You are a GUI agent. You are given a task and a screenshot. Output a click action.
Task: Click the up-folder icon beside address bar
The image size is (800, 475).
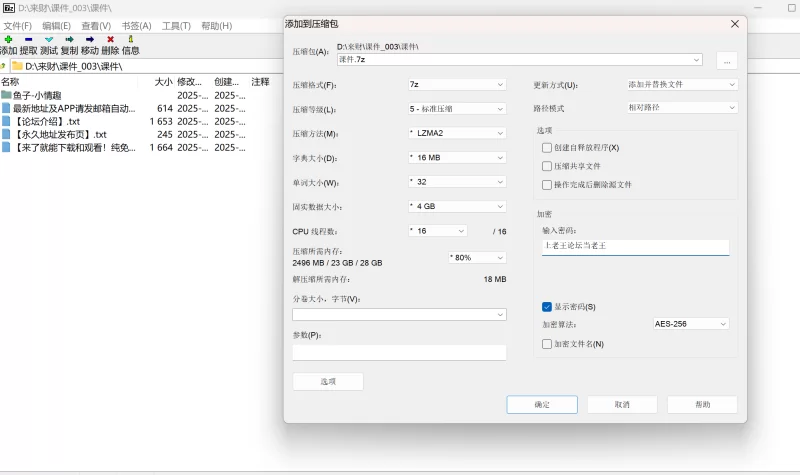[x=3, y=66]
